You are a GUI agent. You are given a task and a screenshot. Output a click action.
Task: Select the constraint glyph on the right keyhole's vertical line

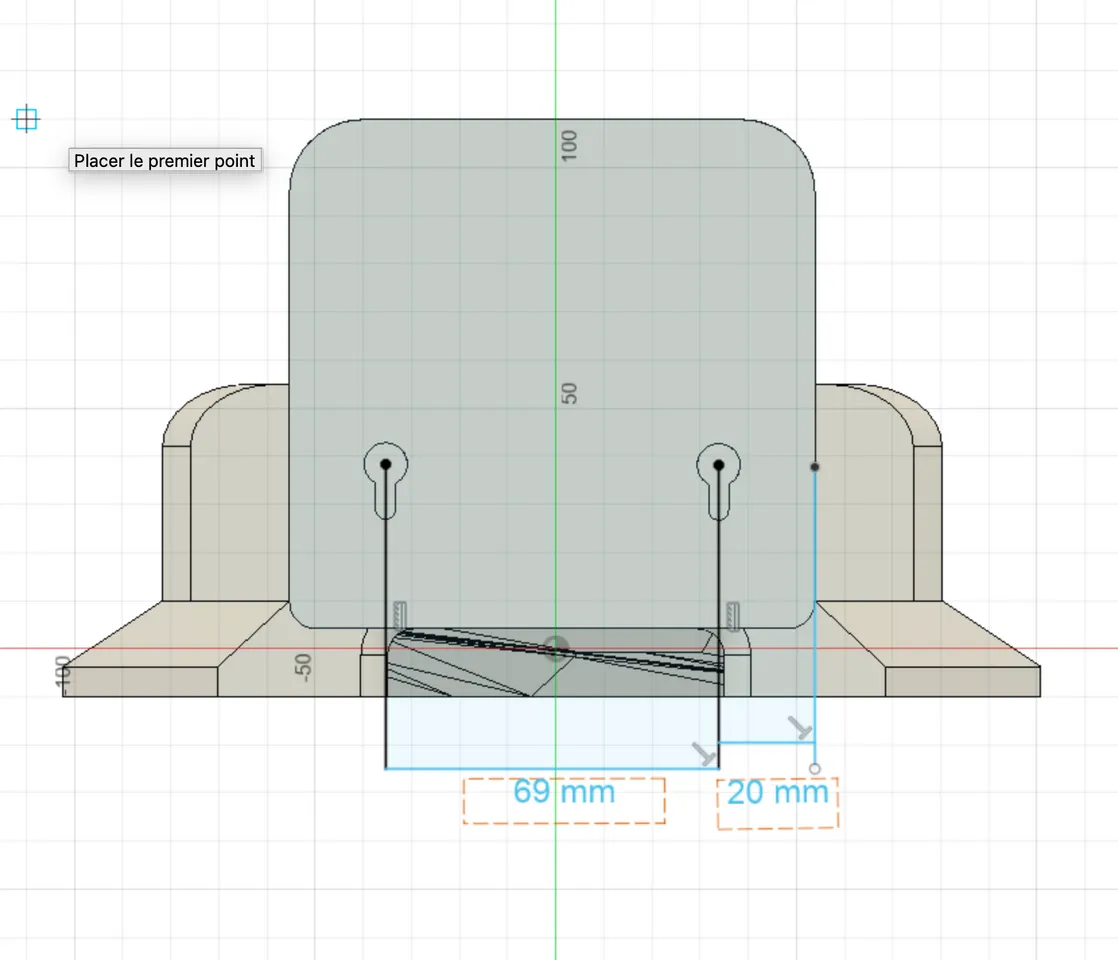click(x=732, y=616)
